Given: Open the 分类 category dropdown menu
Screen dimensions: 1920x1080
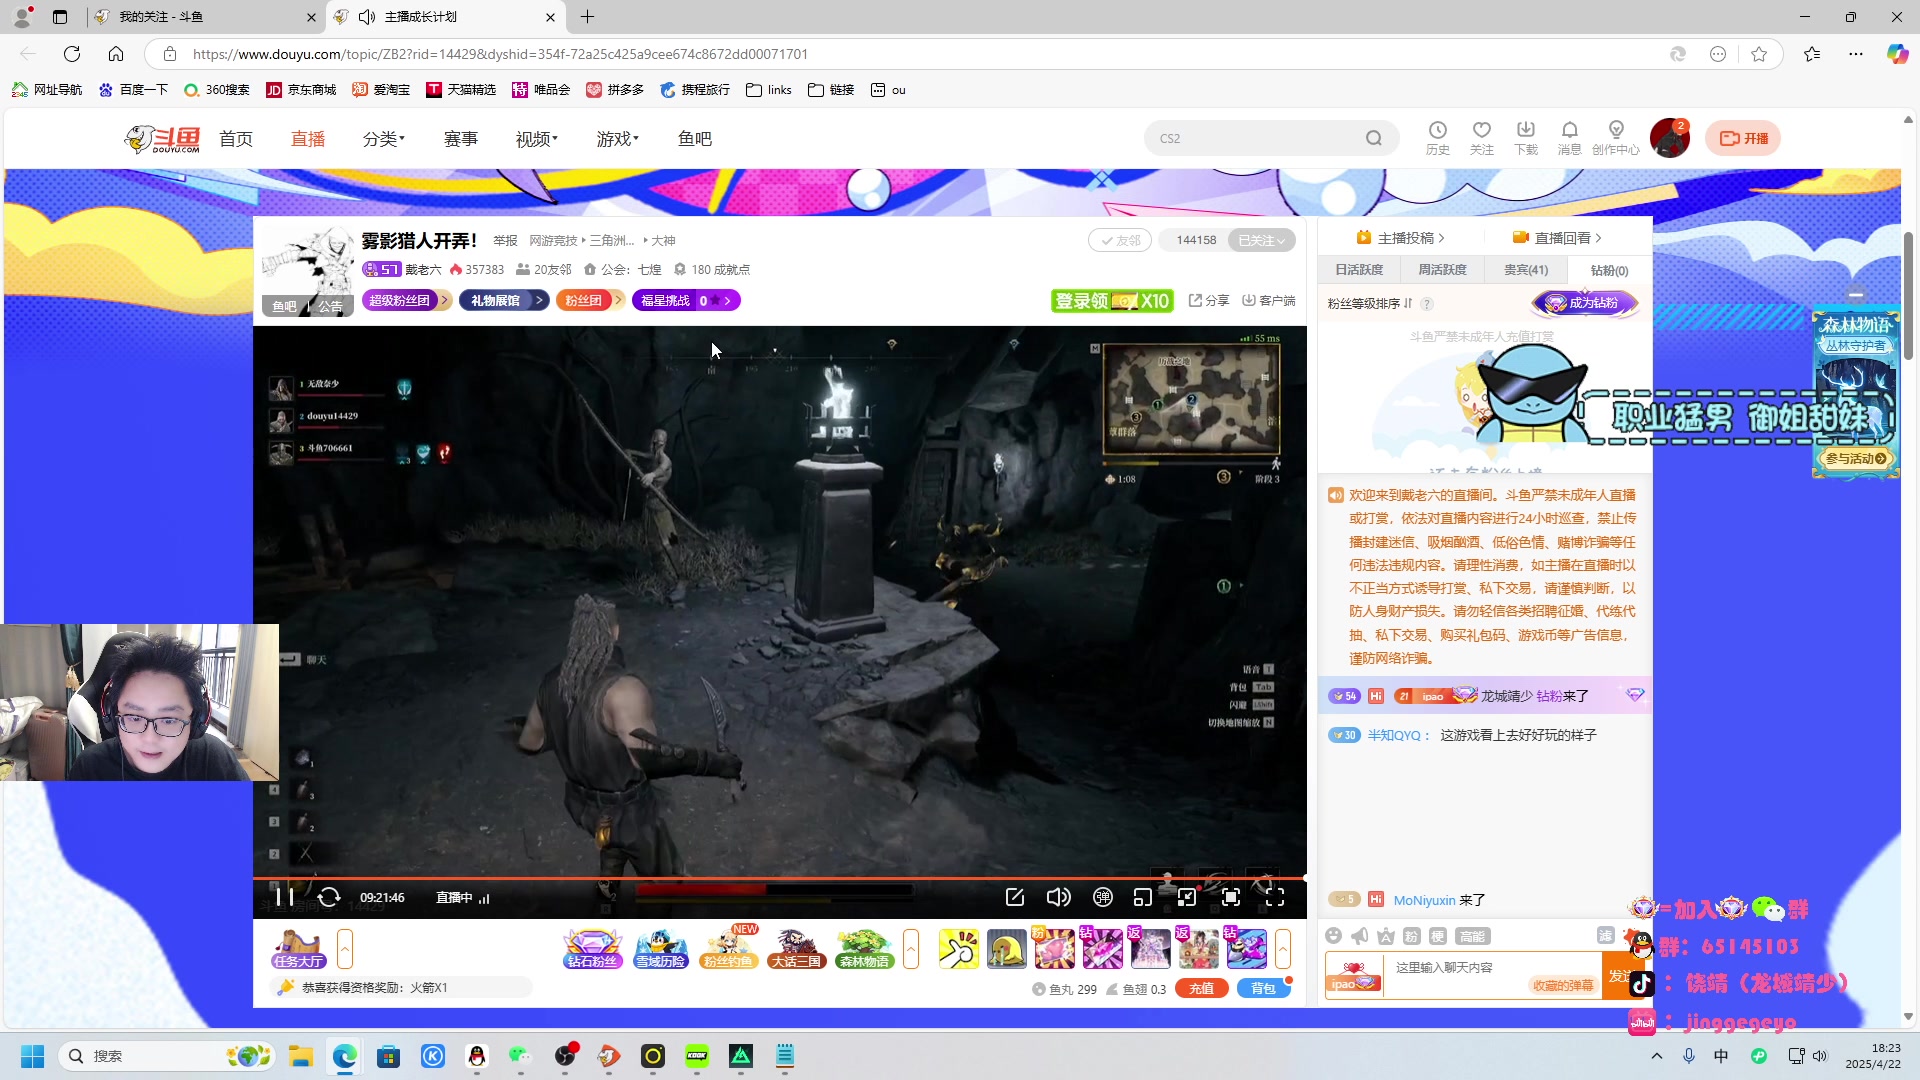Looking at the screenshot, I should tap(384, 139).
